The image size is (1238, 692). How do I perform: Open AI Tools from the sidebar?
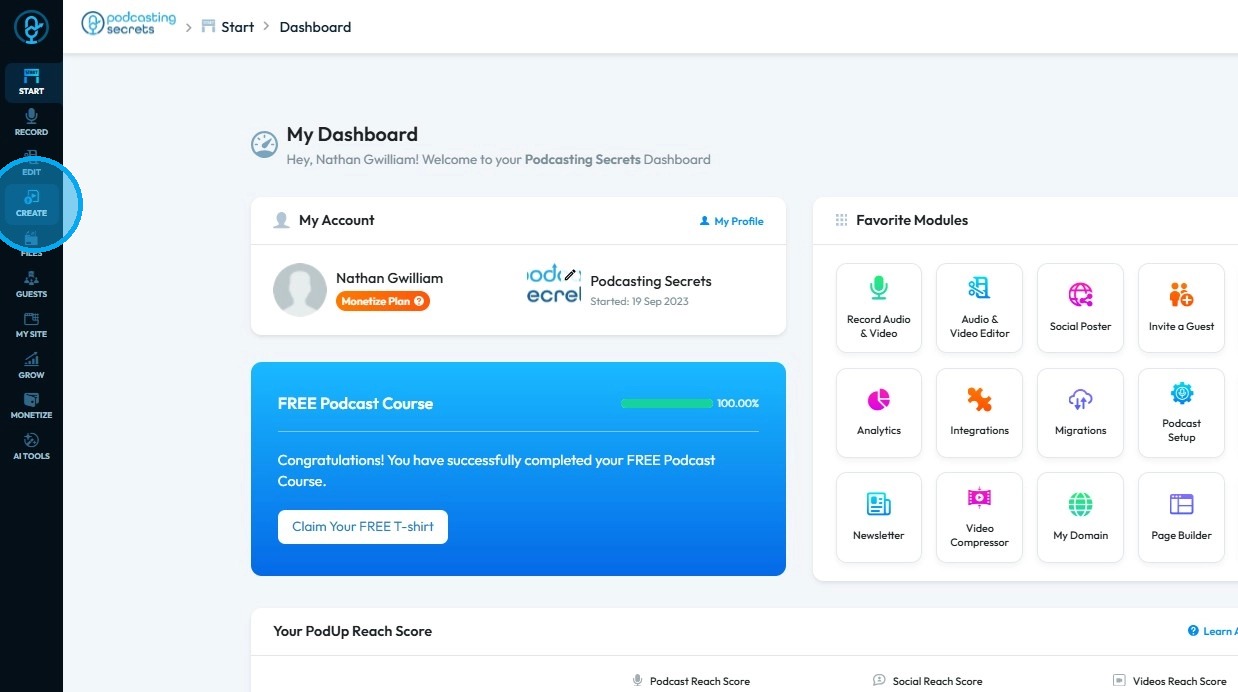point(31,447)
